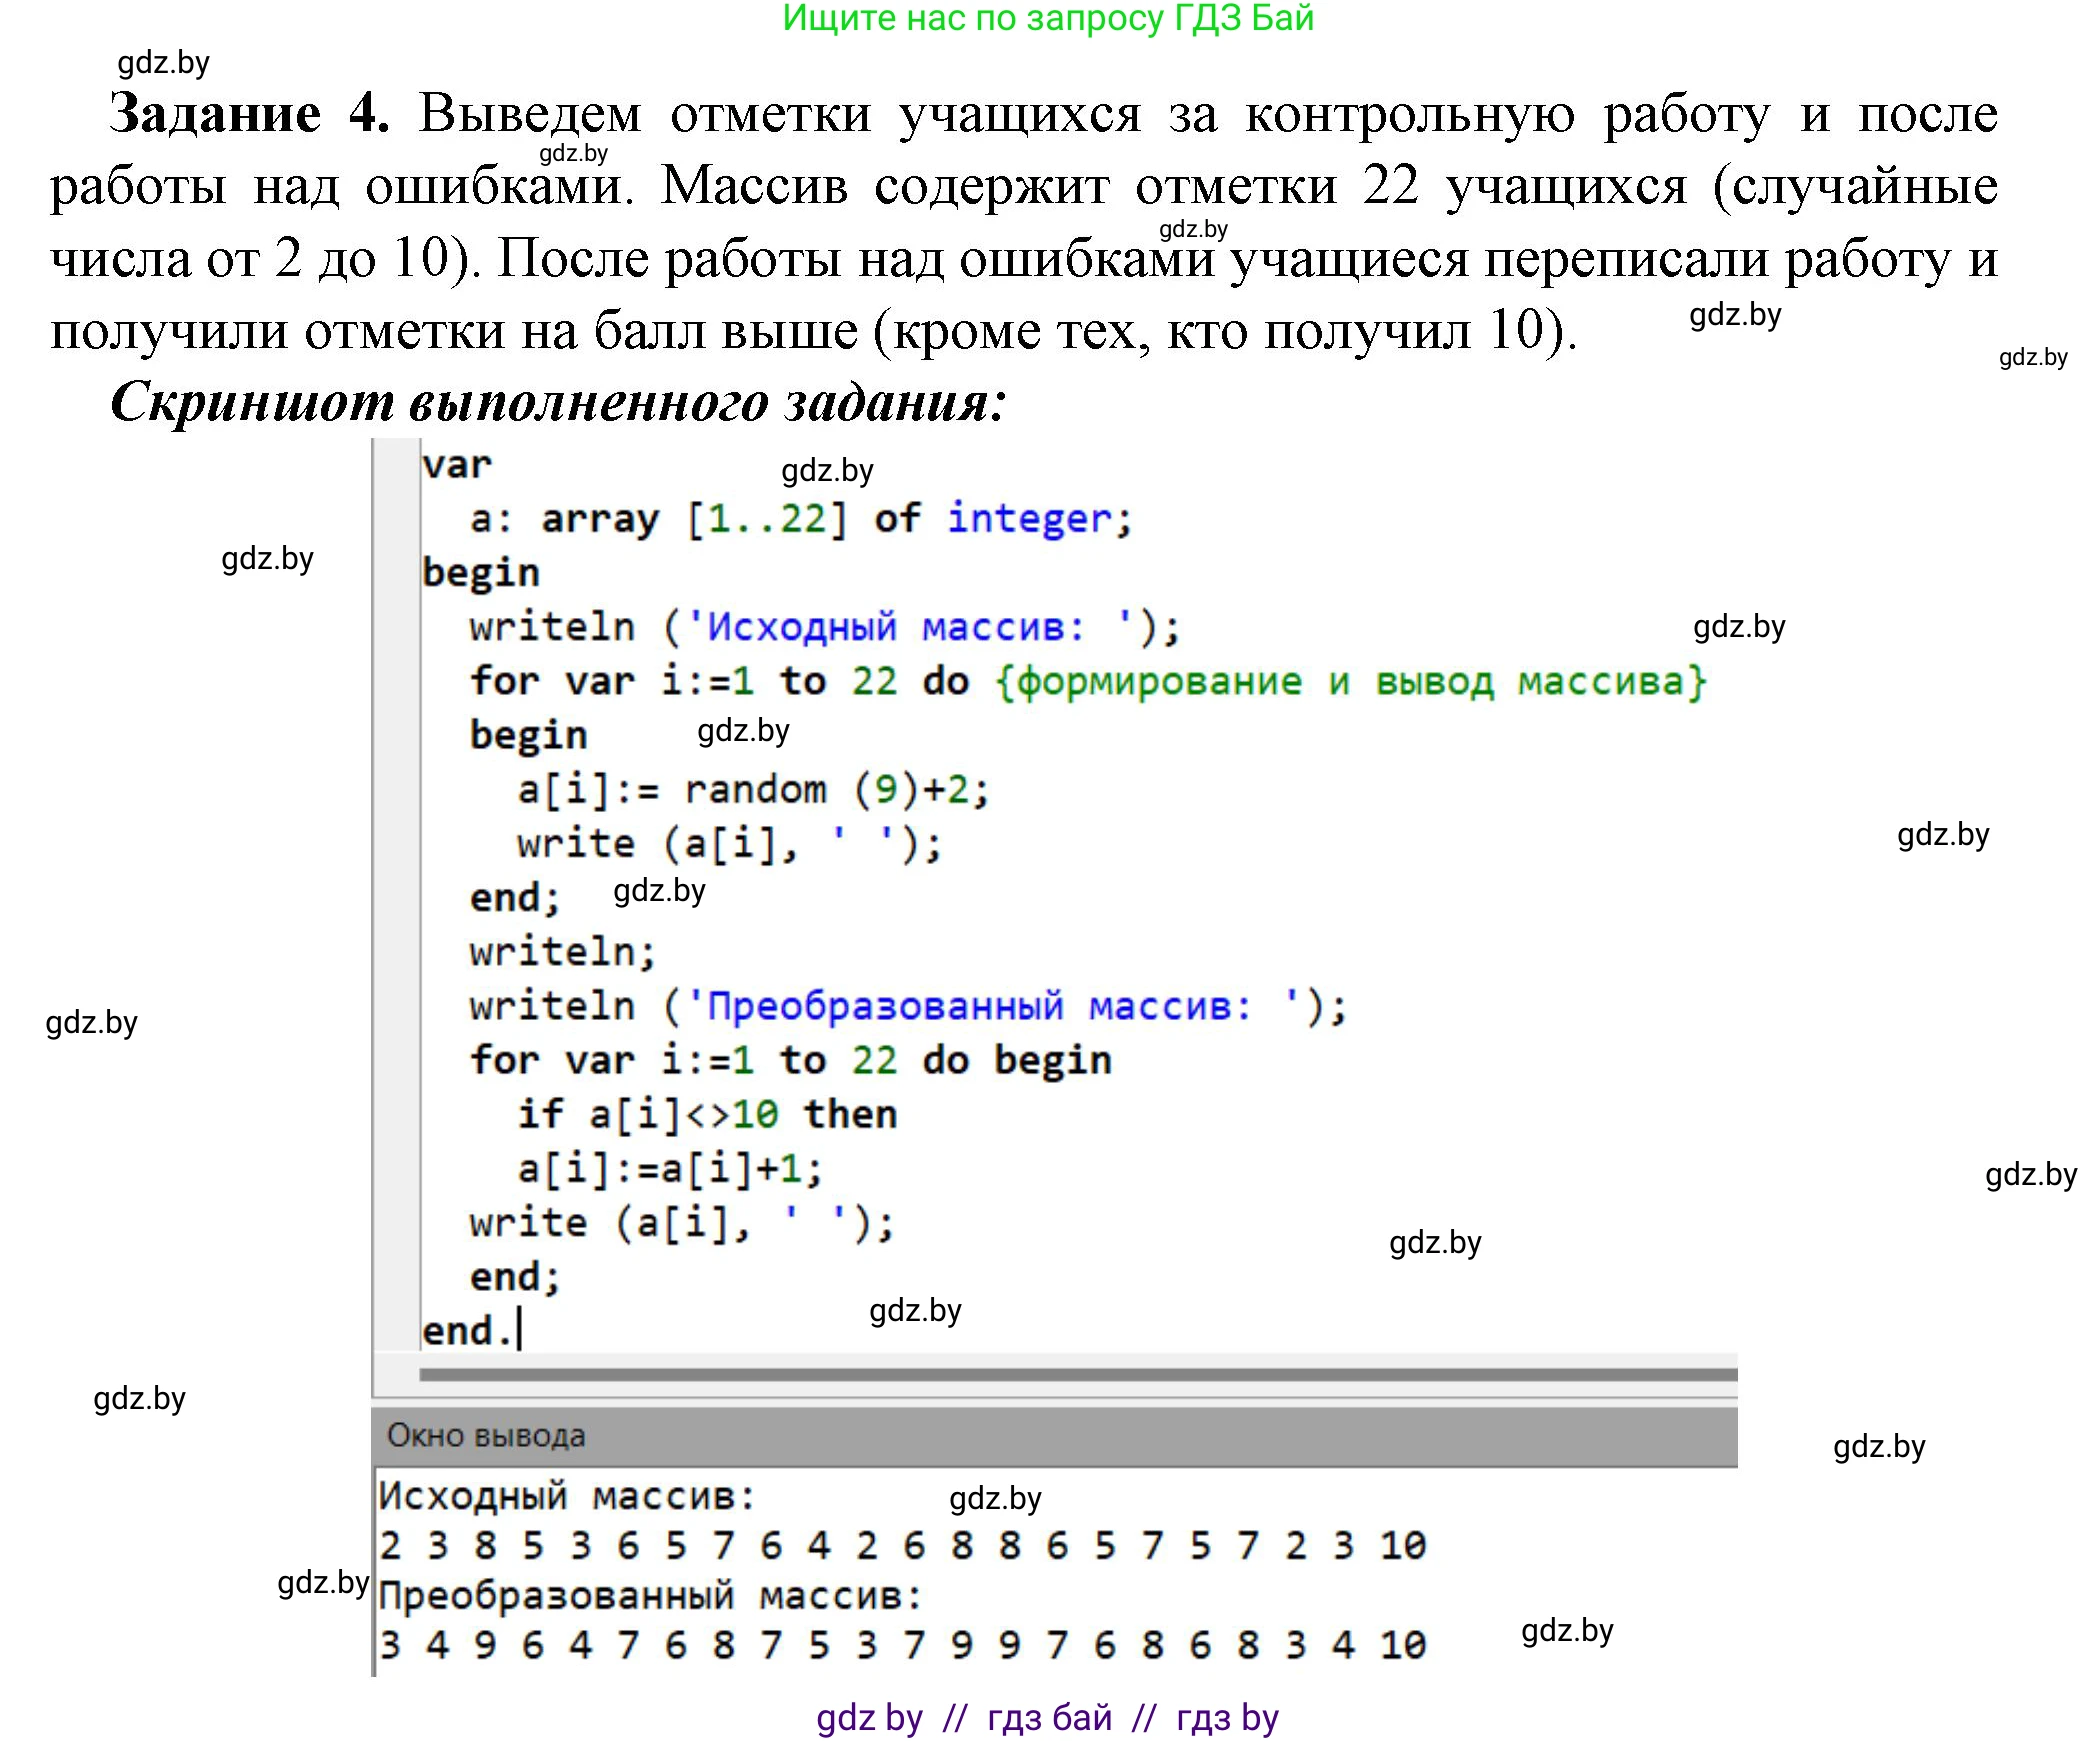Click the standalone 'writeln;' line
This screenshot has height=1741, width=2099.
pyautogui.click(x=562, y=952)
